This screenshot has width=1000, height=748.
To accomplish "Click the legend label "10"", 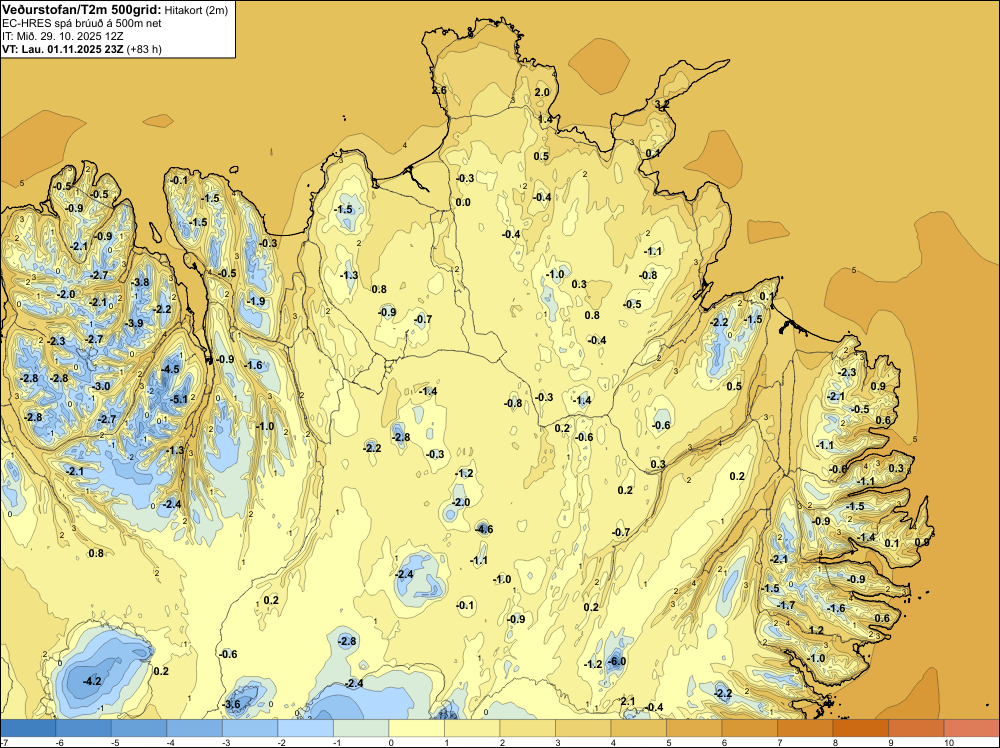I will click(x=948, y=742).
